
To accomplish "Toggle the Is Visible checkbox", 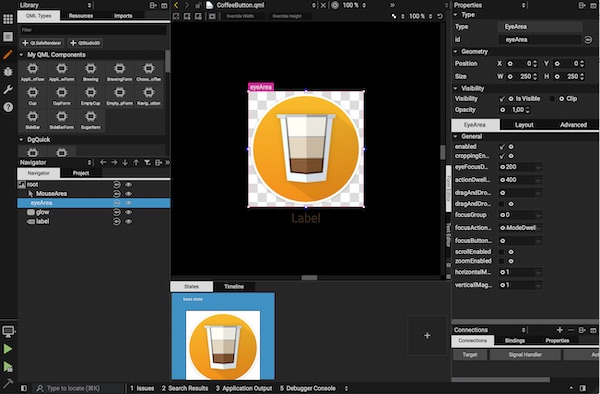I will click(502, 99).
